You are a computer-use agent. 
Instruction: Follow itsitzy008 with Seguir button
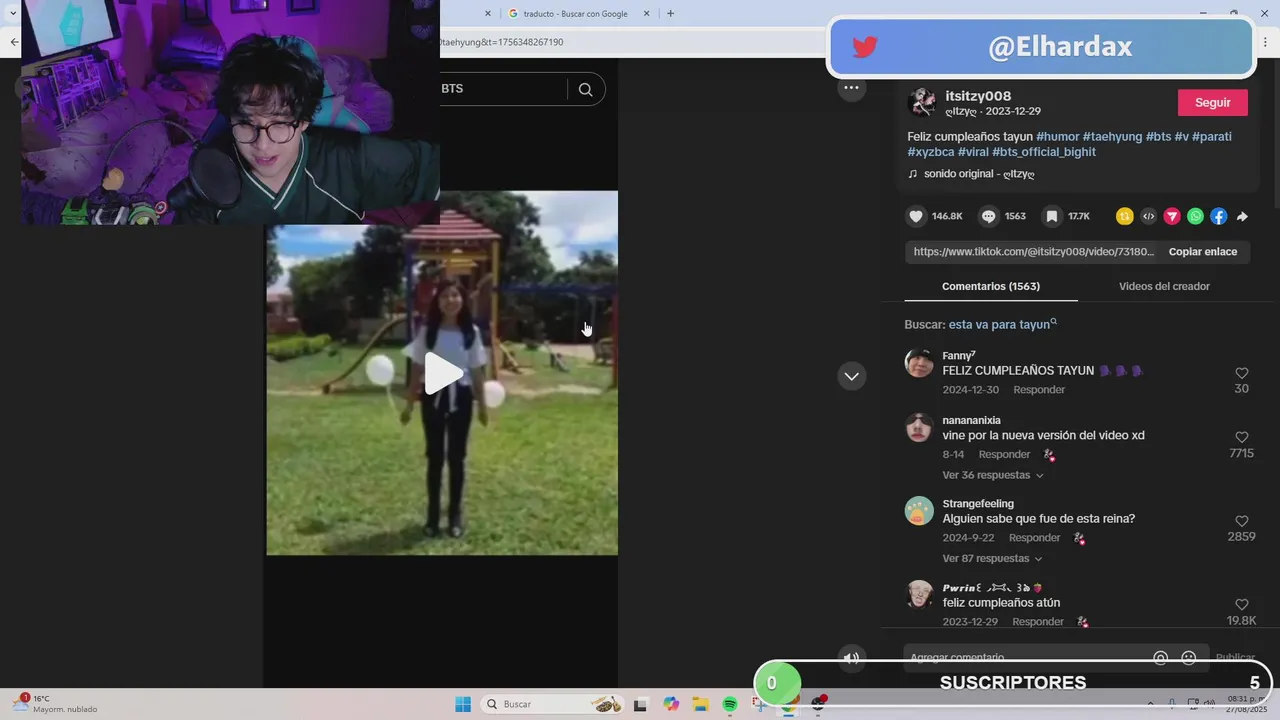tap(1213, 103)
